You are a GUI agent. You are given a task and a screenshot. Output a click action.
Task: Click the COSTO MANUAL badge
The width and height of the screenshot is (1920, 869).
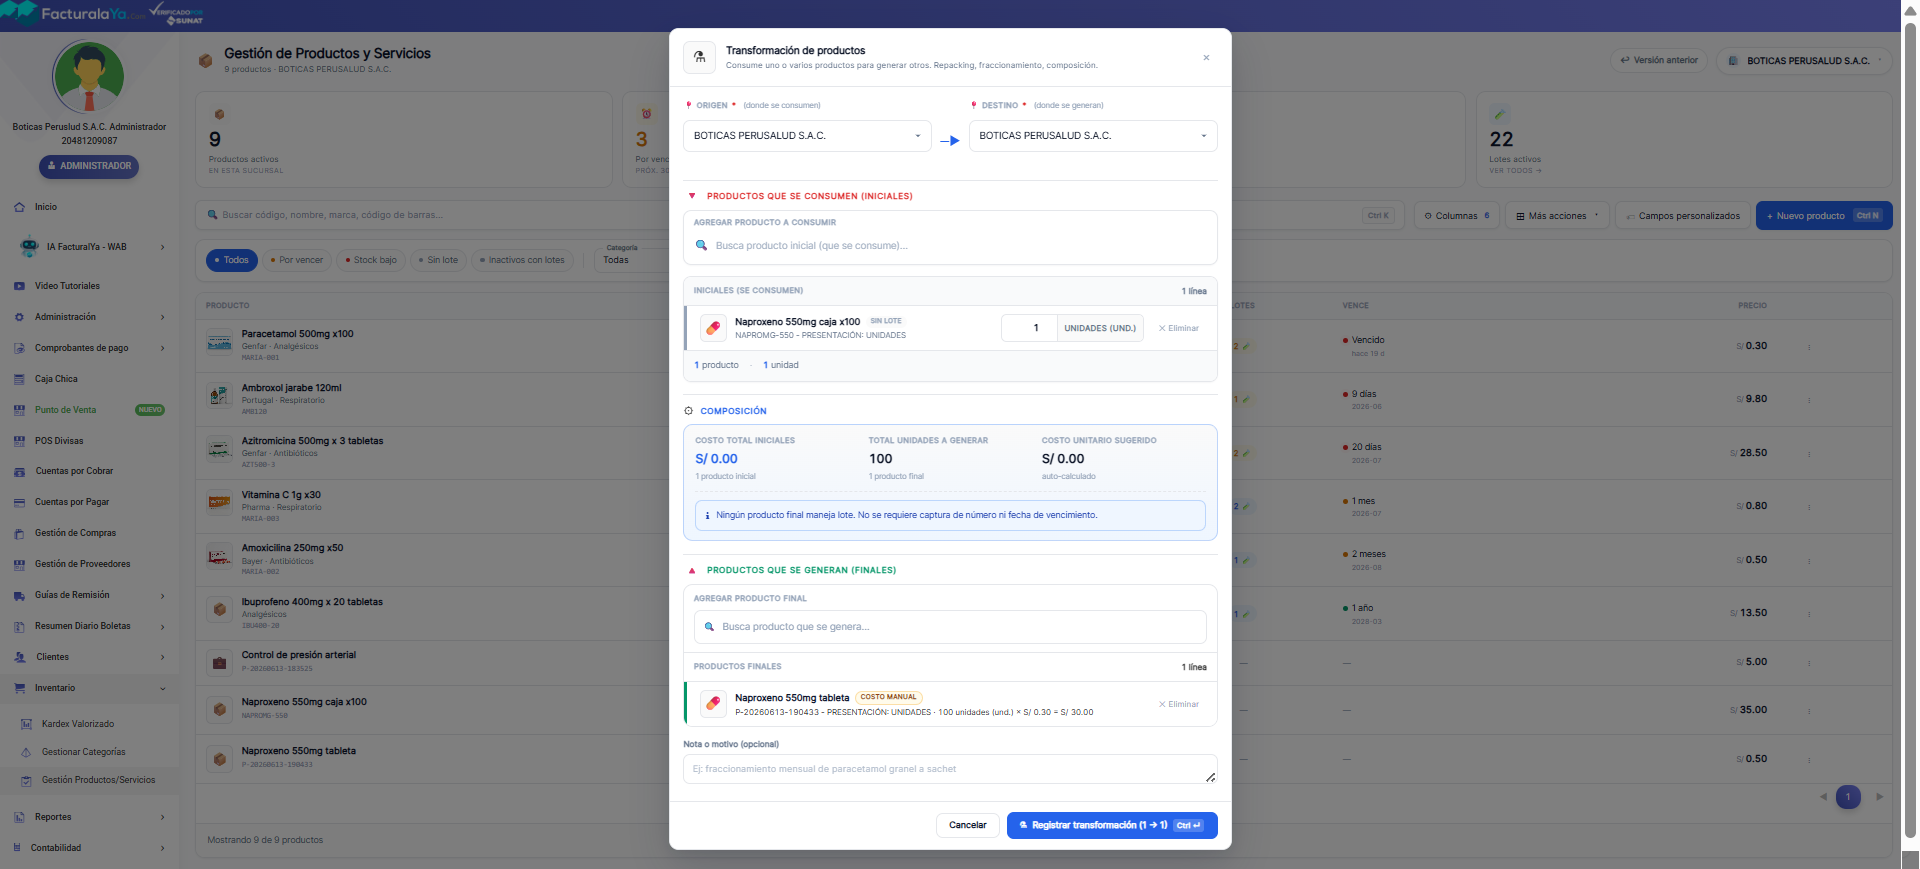[x=888, y=697]
